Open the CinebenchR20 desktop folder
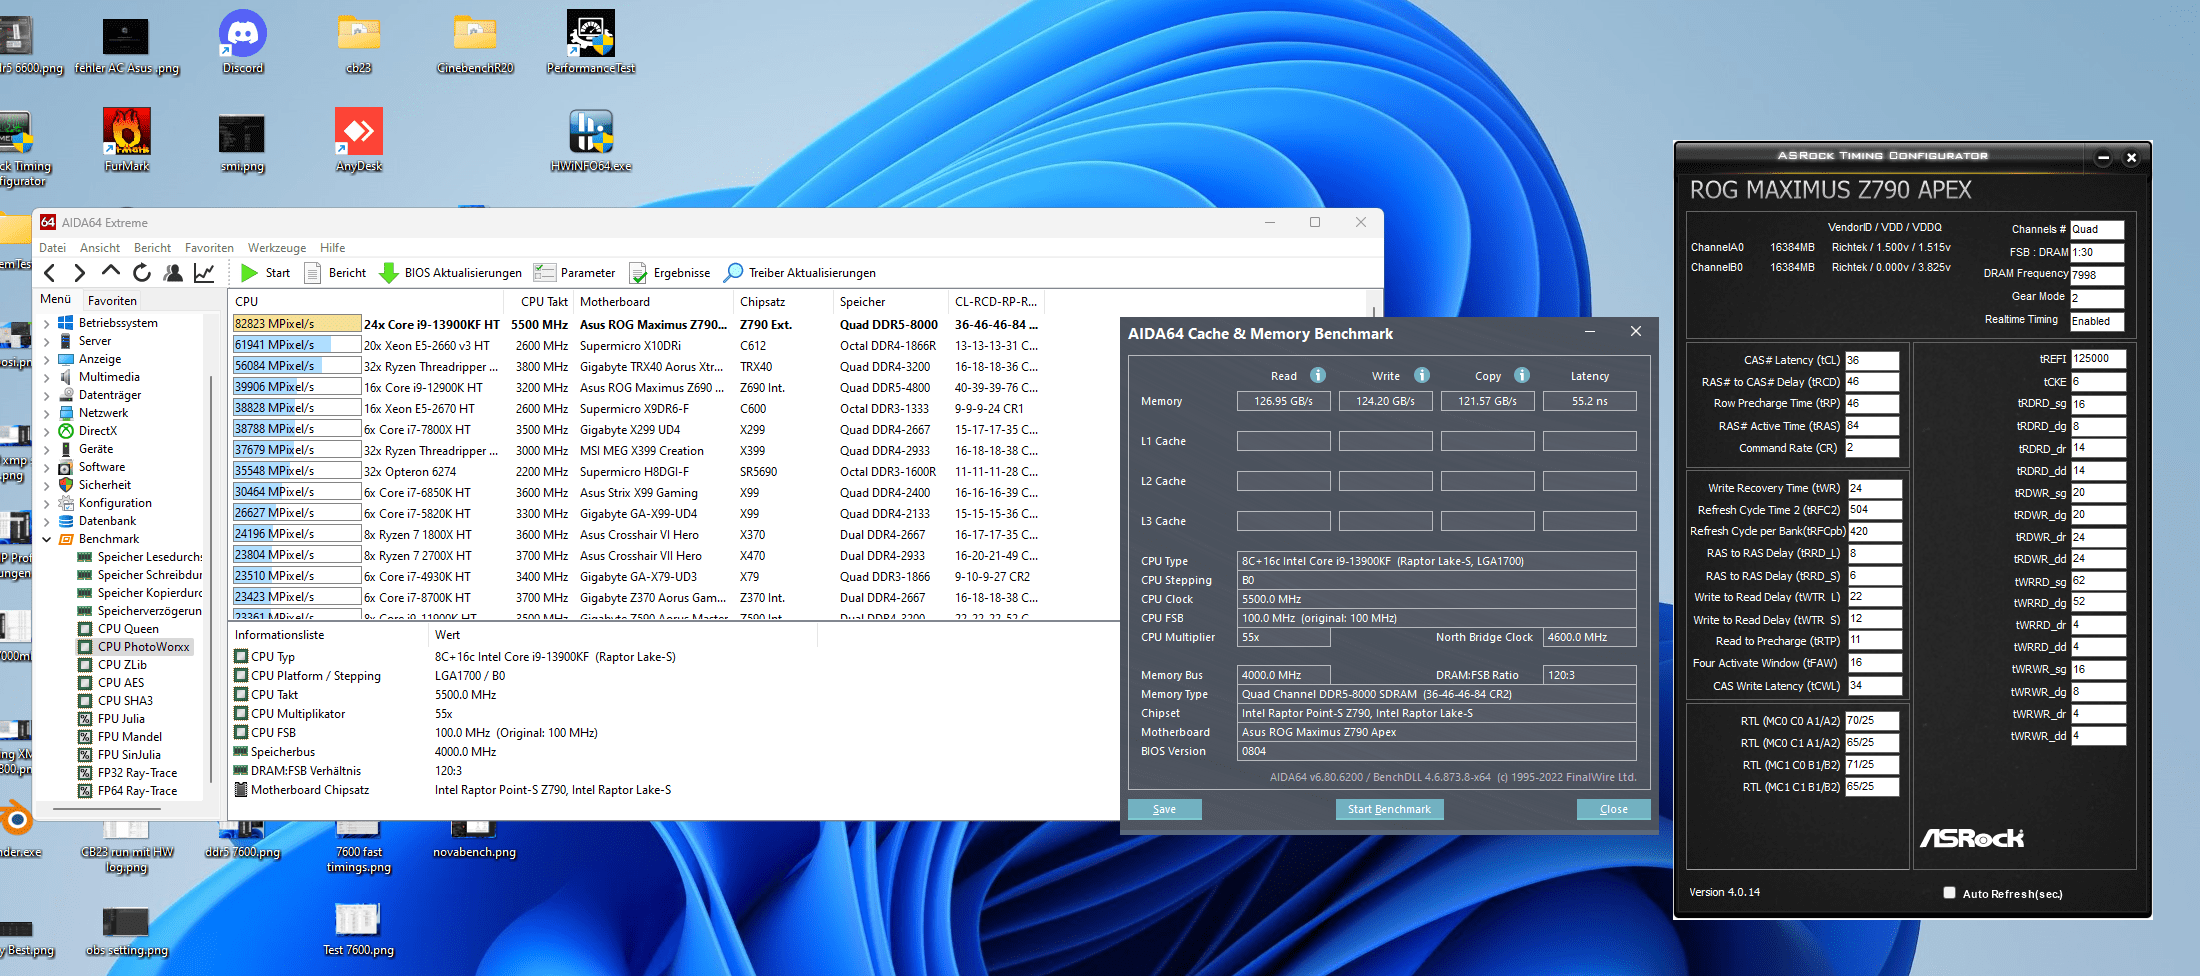The height and width of the screenshot is (976, 2200). (475, 42)
